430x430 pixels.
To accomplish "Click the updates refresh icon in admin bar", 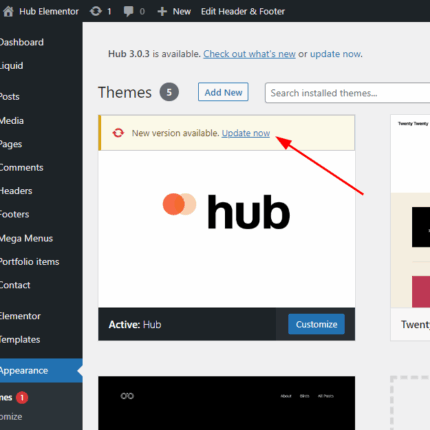I will pos(96,11).
